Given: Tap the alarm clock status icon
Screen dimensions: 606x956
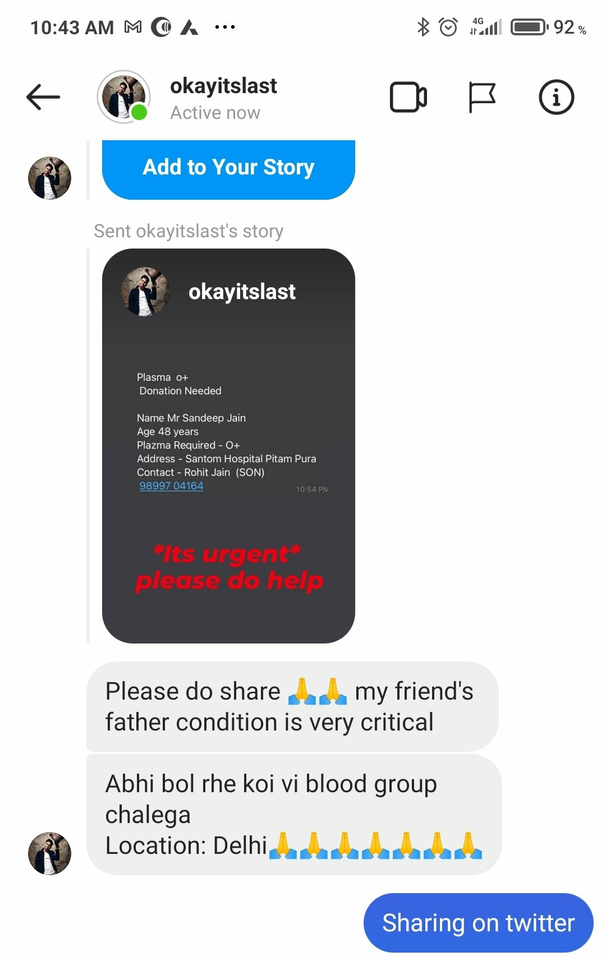Looking at the screenshot, I should pos(448,27).
